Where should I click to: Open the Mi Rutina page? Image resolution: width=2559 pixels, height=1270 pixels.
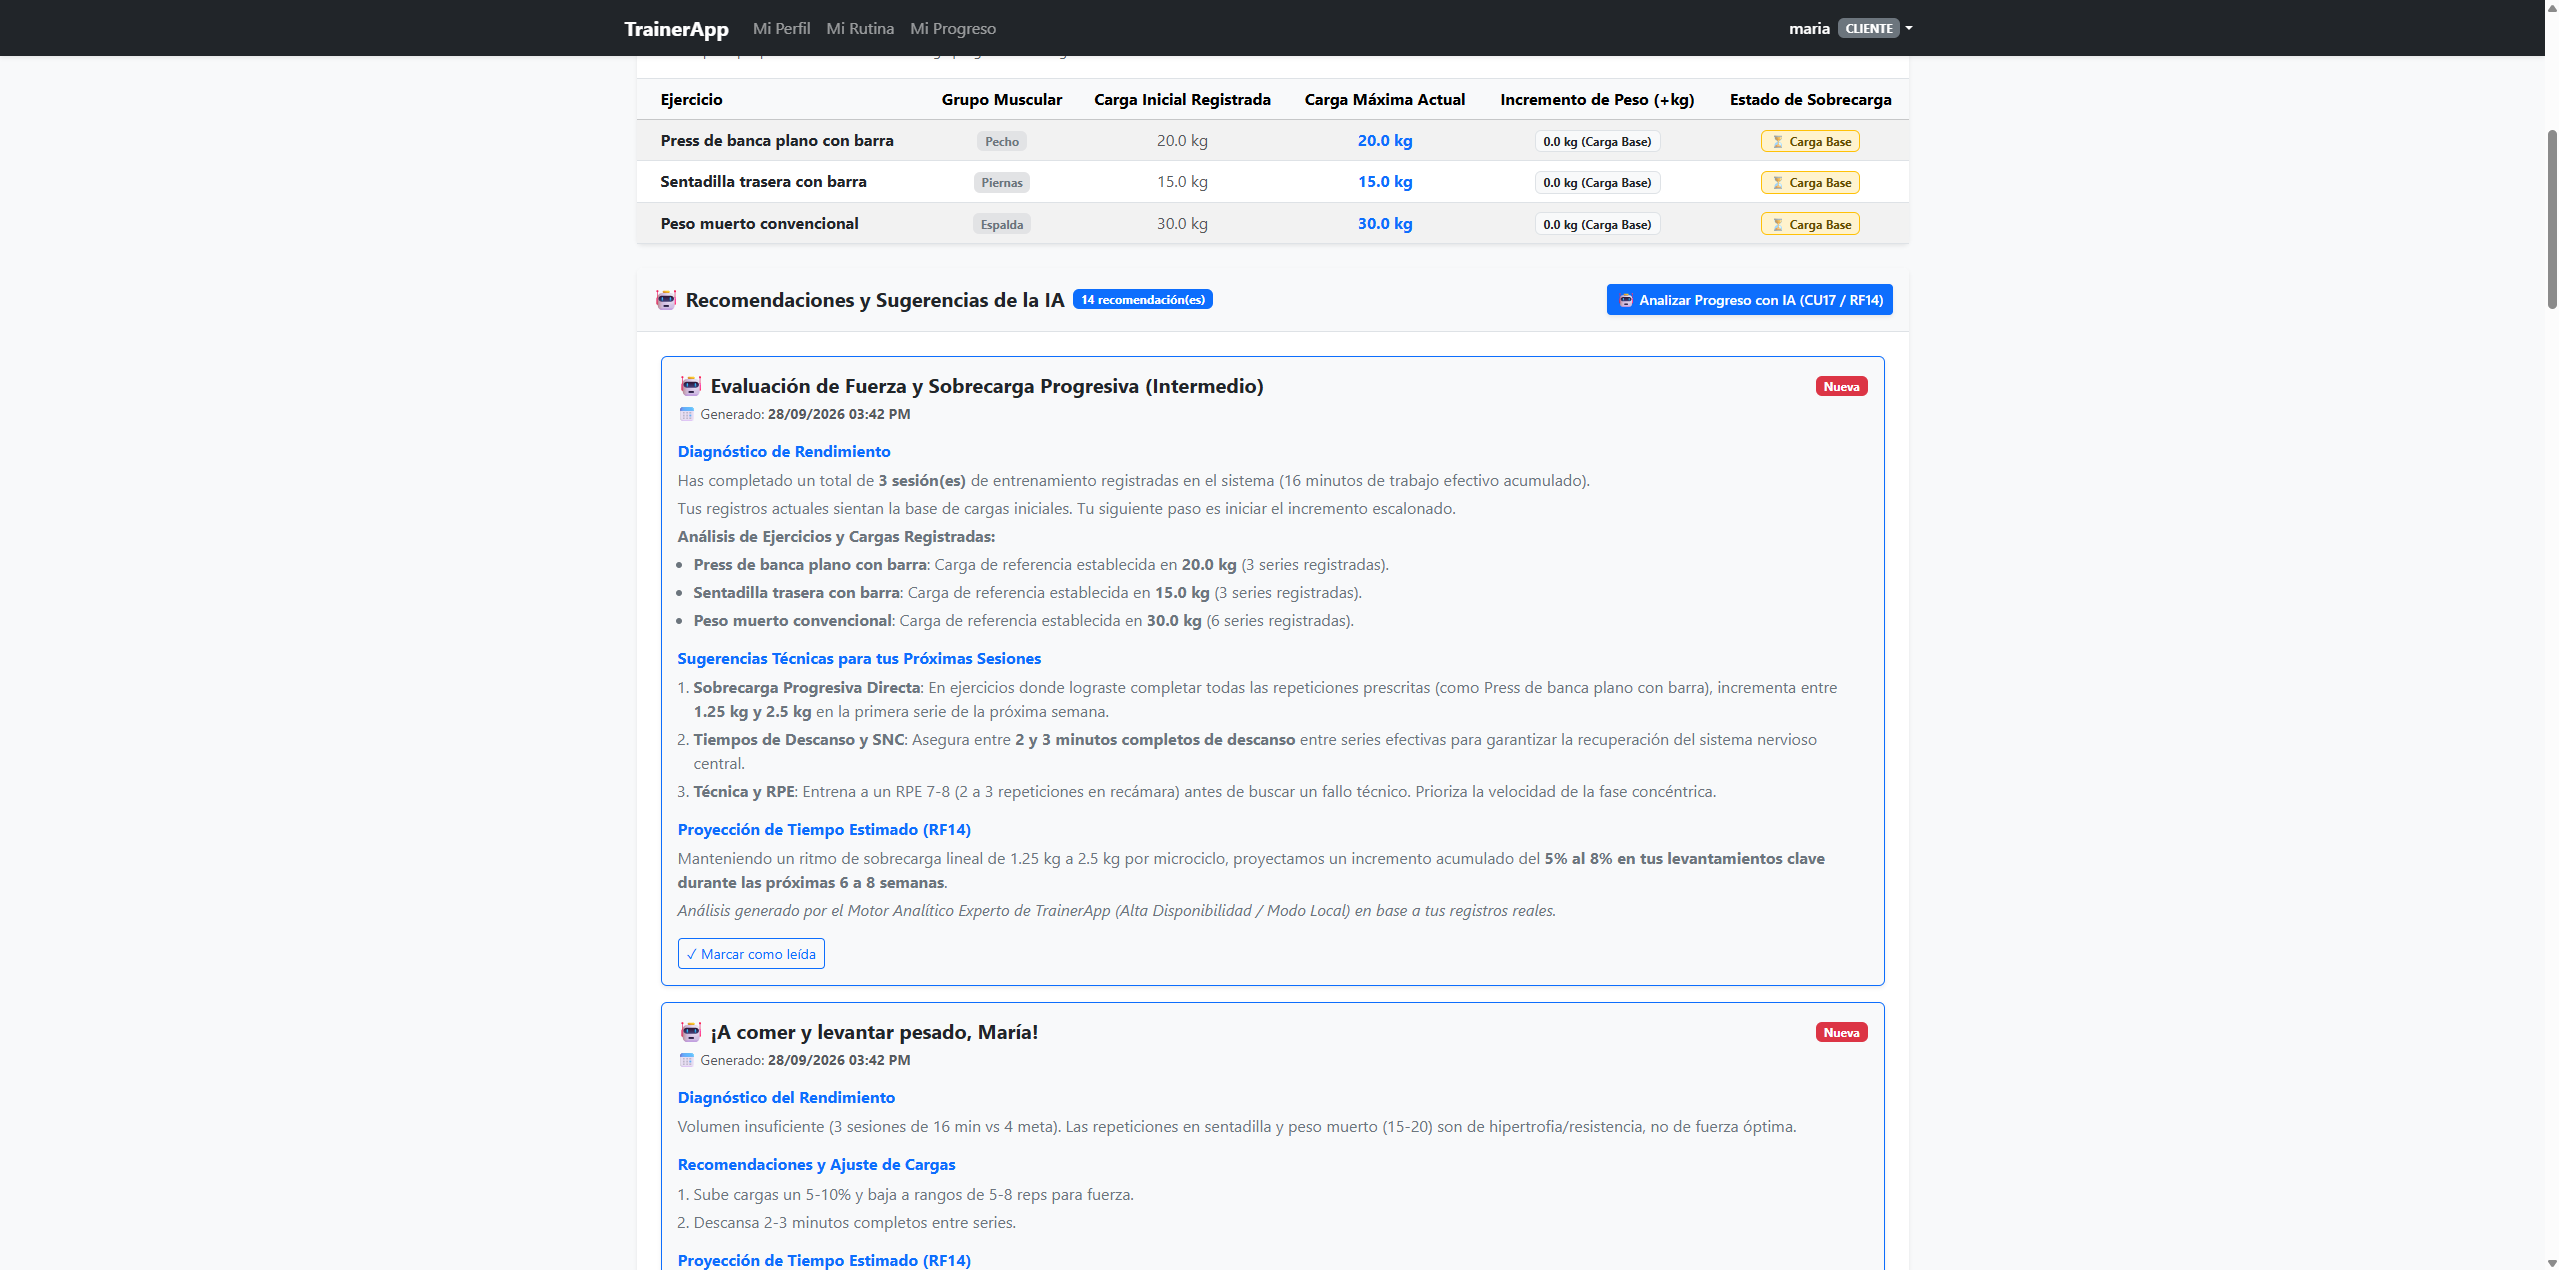860,28
